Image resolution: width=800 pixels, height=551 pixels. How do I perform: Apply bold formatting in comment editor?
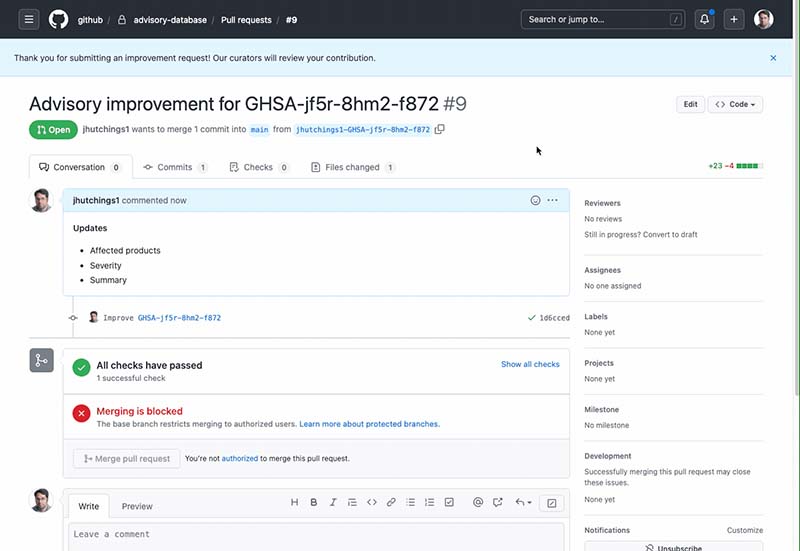pos(313,502)
